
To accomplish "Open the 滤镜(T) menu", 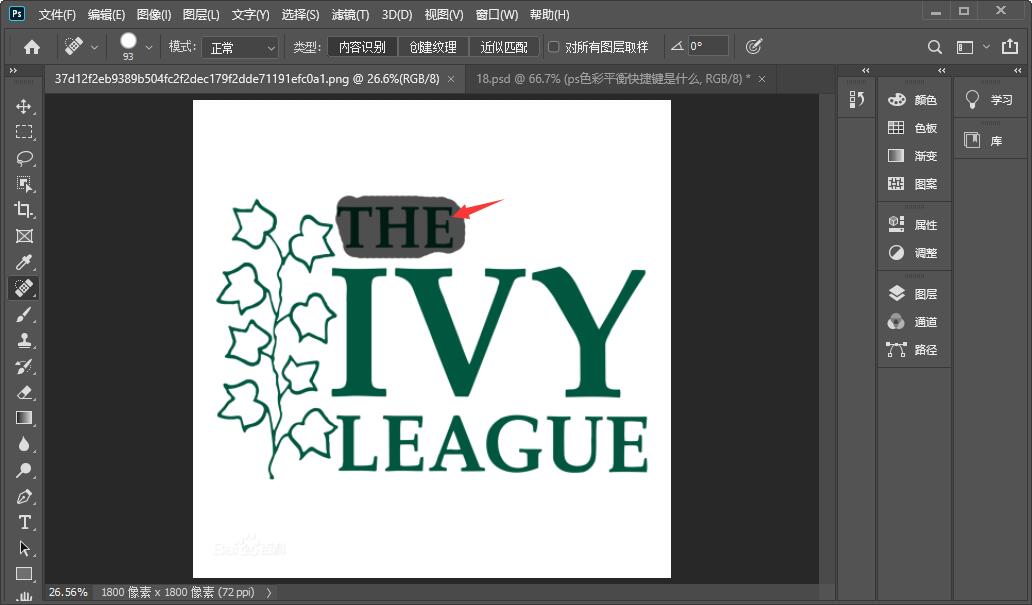I will 350,14.
